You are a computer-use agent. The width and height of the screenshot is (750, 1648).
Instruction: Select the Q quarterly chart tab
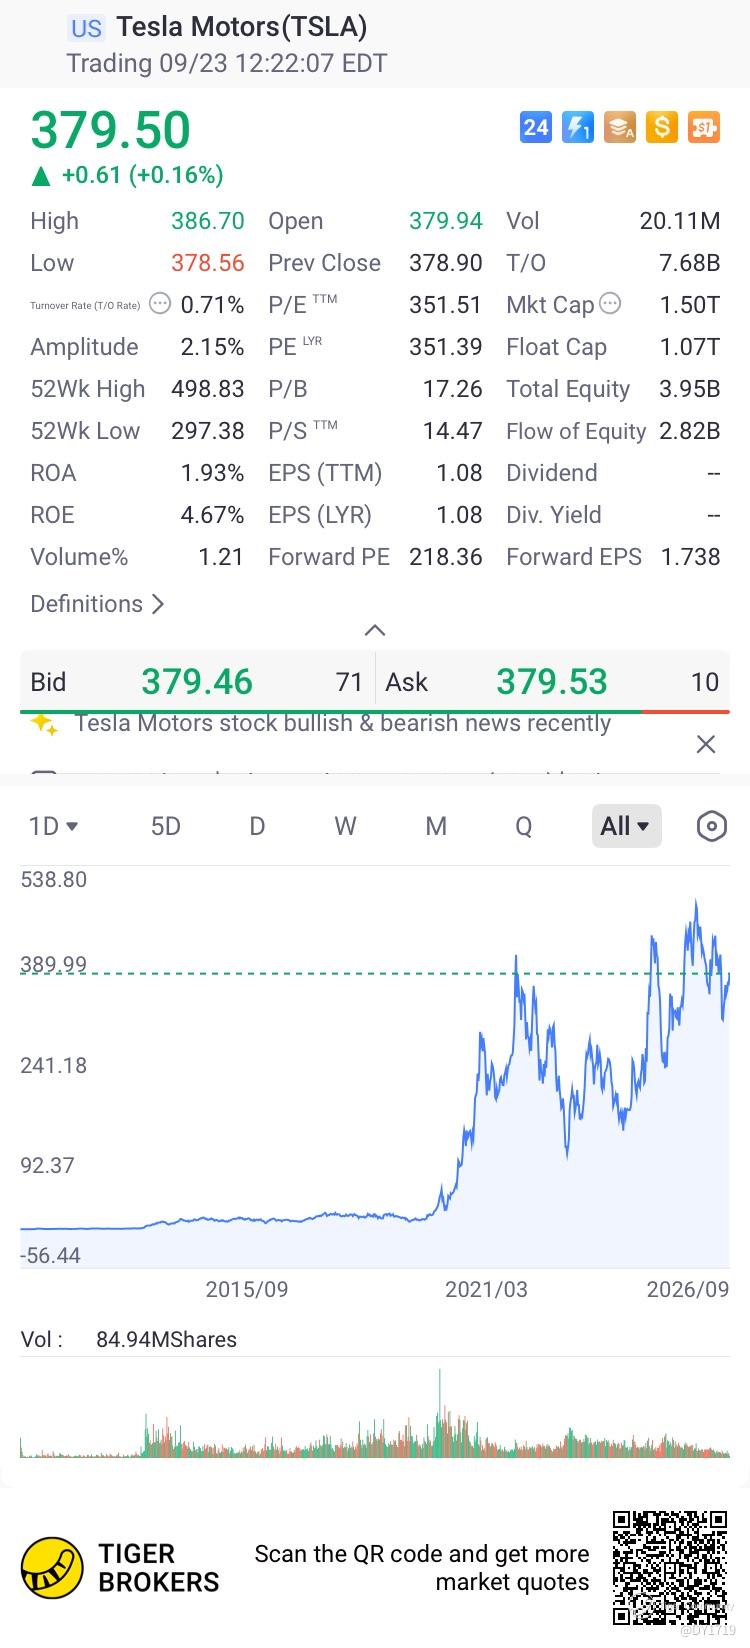(523, 826)
